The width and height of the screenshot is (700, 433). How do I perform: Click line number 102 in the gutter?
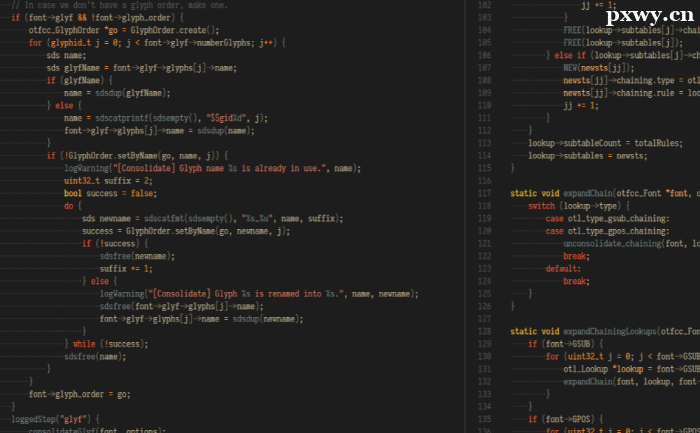pyautogui.click(x=485, y=6)
